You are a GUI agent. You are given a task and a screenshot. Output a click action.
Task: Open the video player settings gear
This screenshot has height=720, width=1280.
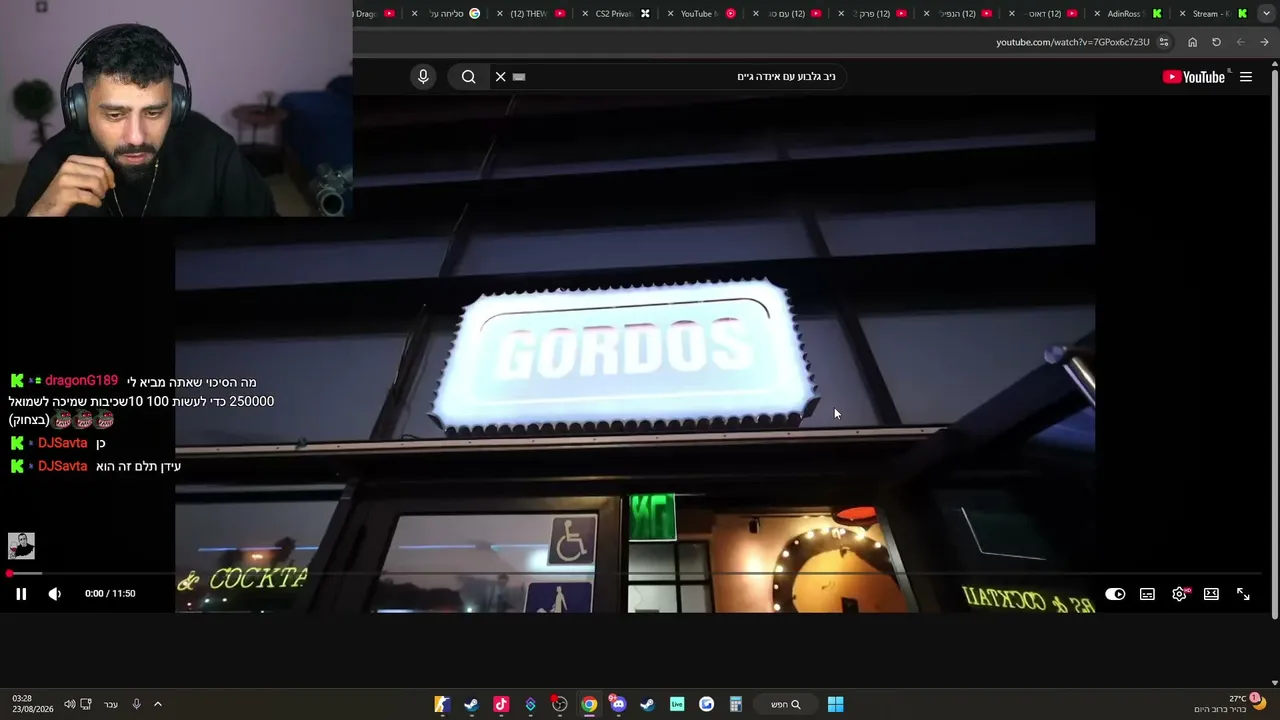[1180, 594]
